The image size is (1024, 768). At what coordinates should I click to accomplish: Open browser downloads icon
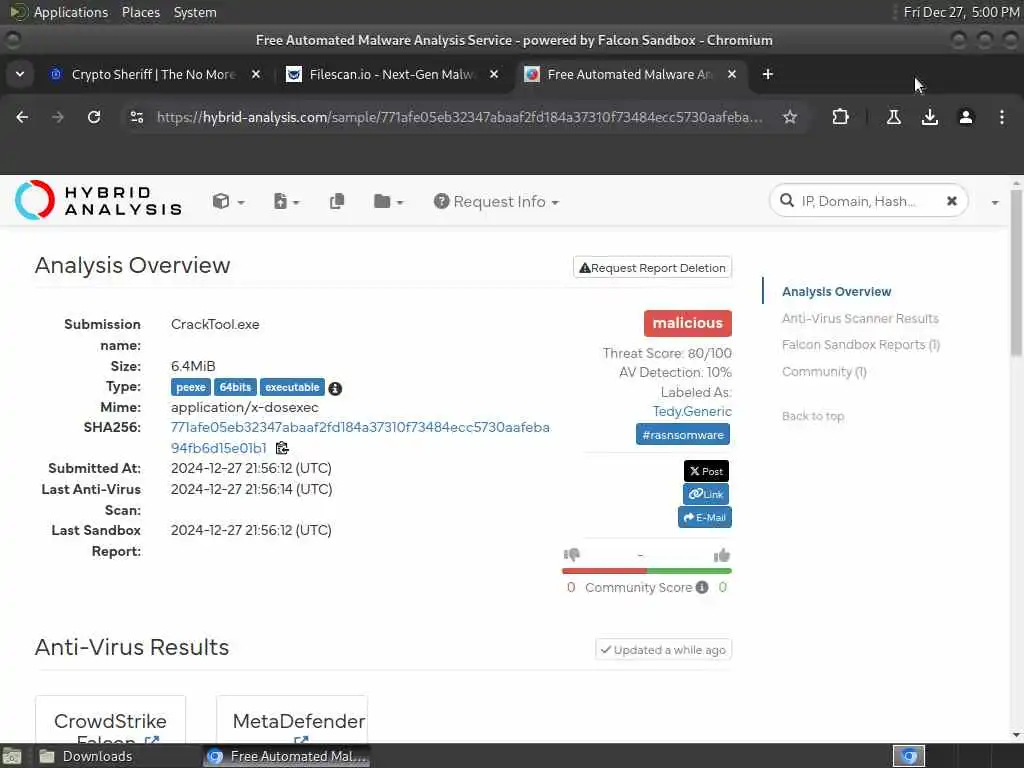tap(930, 117)
